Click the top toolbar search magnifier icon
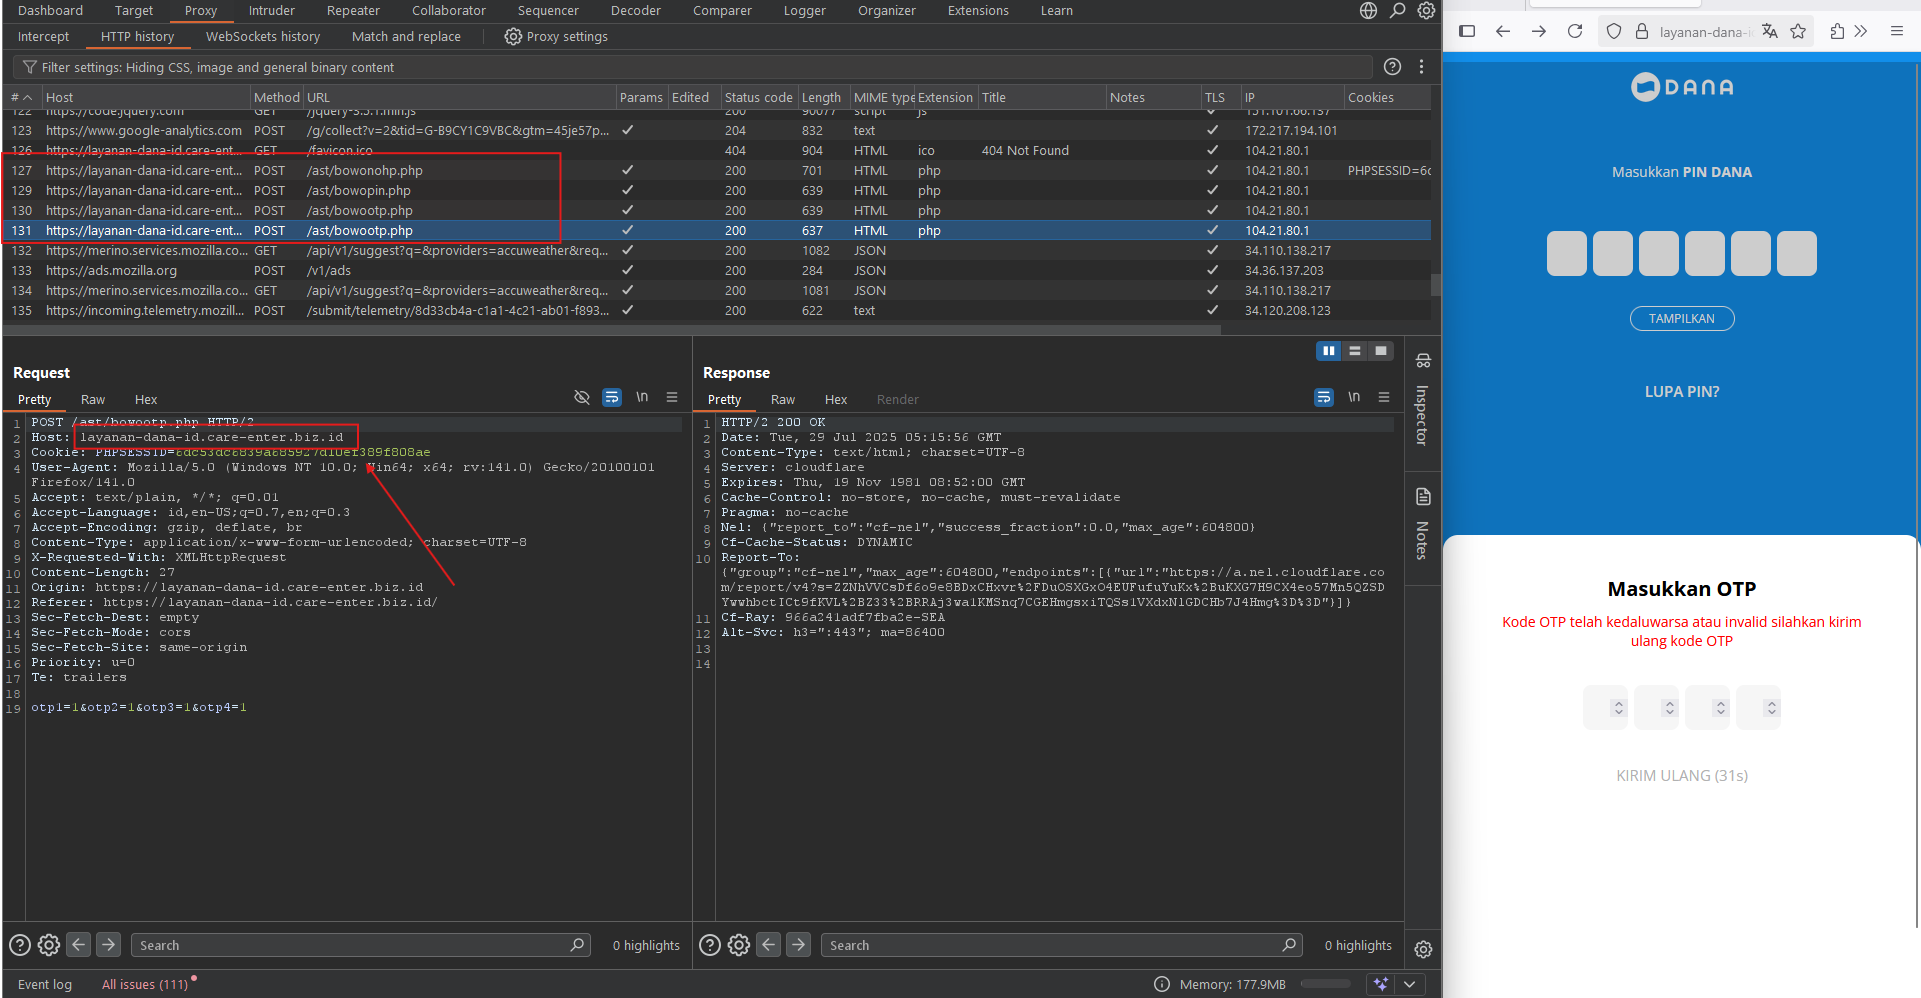The image size is (1921, 998). click(x=1397, y=10)
